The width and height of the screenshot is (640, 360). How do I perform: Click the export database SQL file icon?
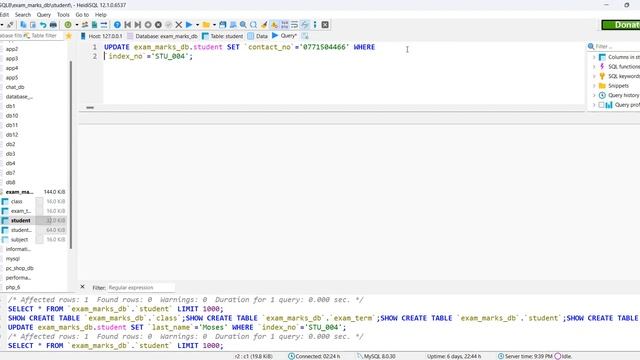[94, 25]
